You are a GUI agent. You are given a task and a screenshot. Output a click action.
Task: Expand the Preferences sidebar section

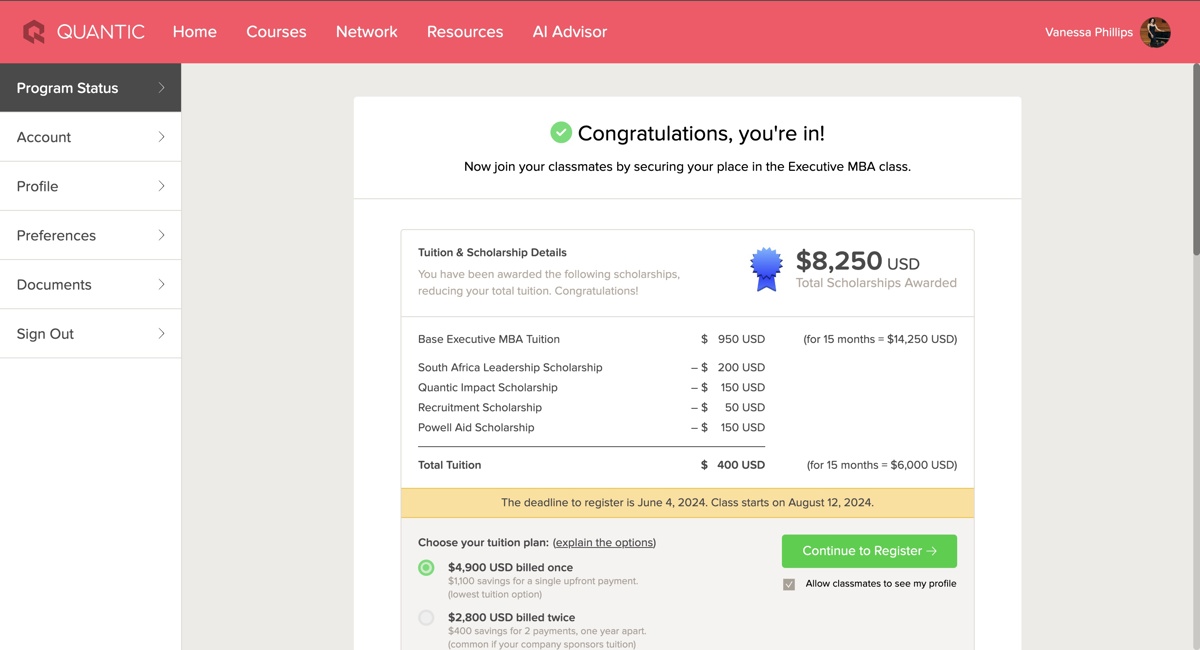[x=90, y=235]
